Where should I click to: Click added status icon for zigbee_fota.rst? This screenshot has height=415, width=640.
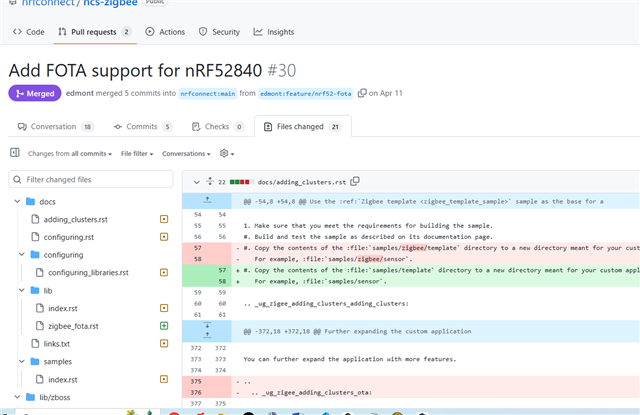click(164, 326)
